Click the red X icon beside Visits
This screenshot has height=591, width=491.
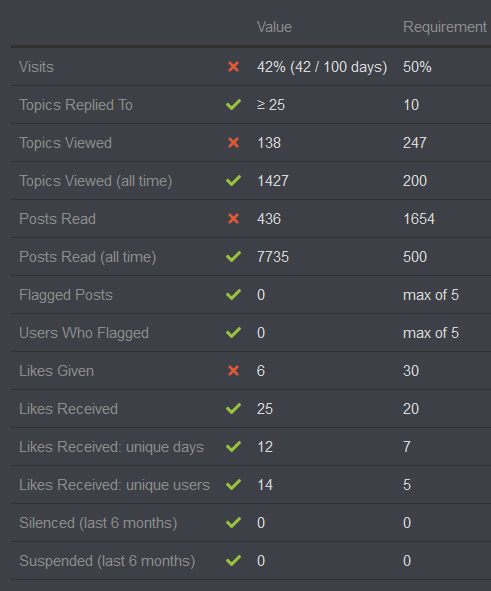point(233,67)
